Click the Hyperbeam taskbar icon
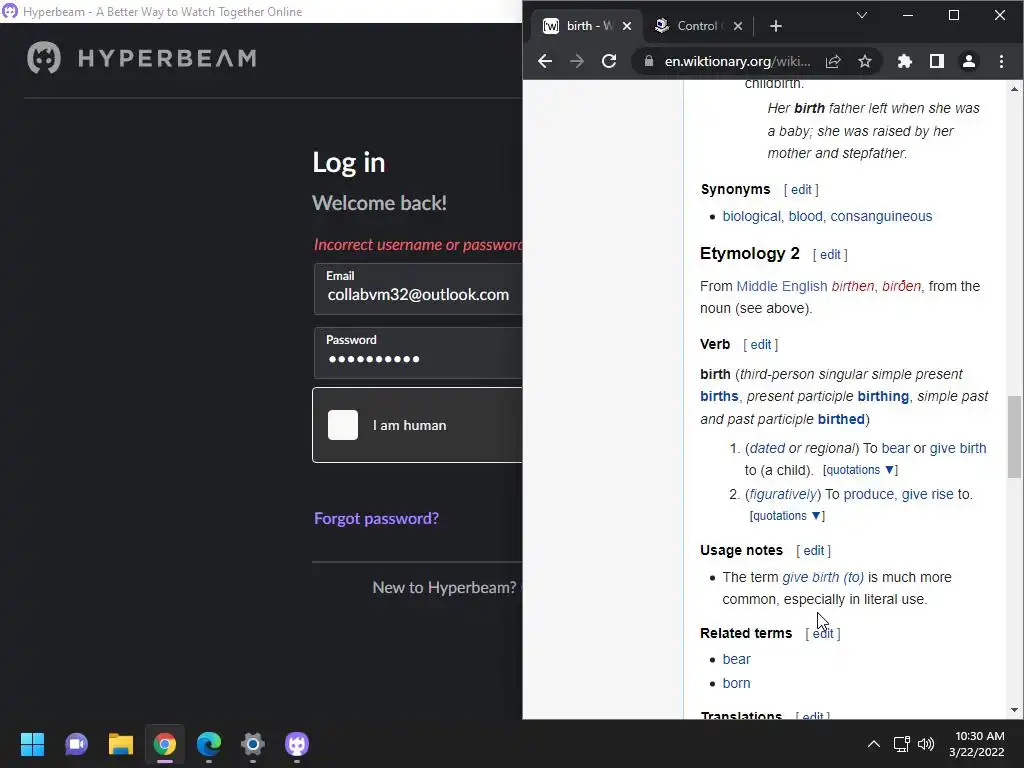 297,744
